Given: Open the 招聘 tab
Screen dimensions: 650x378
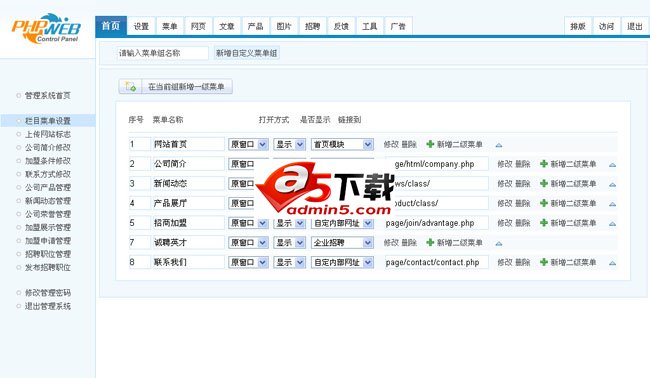Looking at the screenshot, I should click(x=313, y=27).
